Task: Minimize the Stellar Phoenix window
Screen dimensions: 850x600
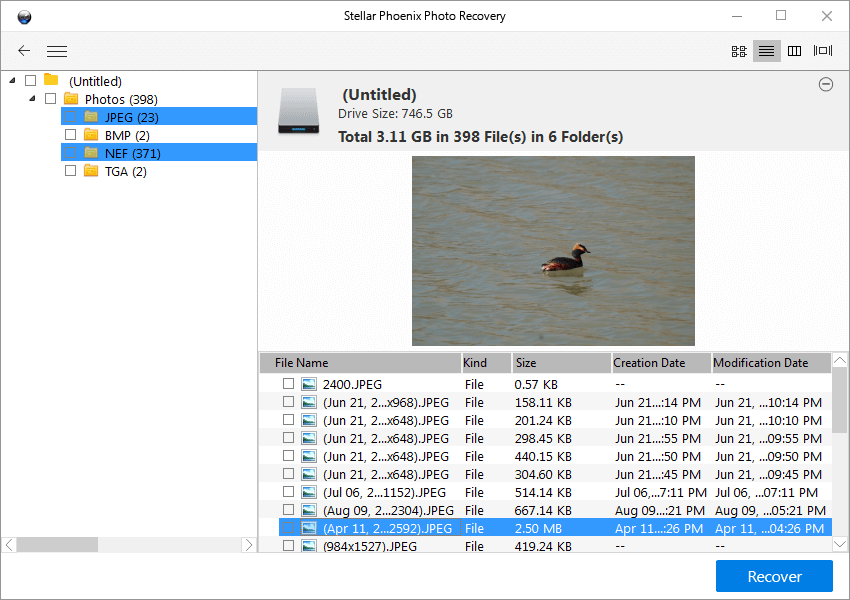Action: click(x=737, y=16)
